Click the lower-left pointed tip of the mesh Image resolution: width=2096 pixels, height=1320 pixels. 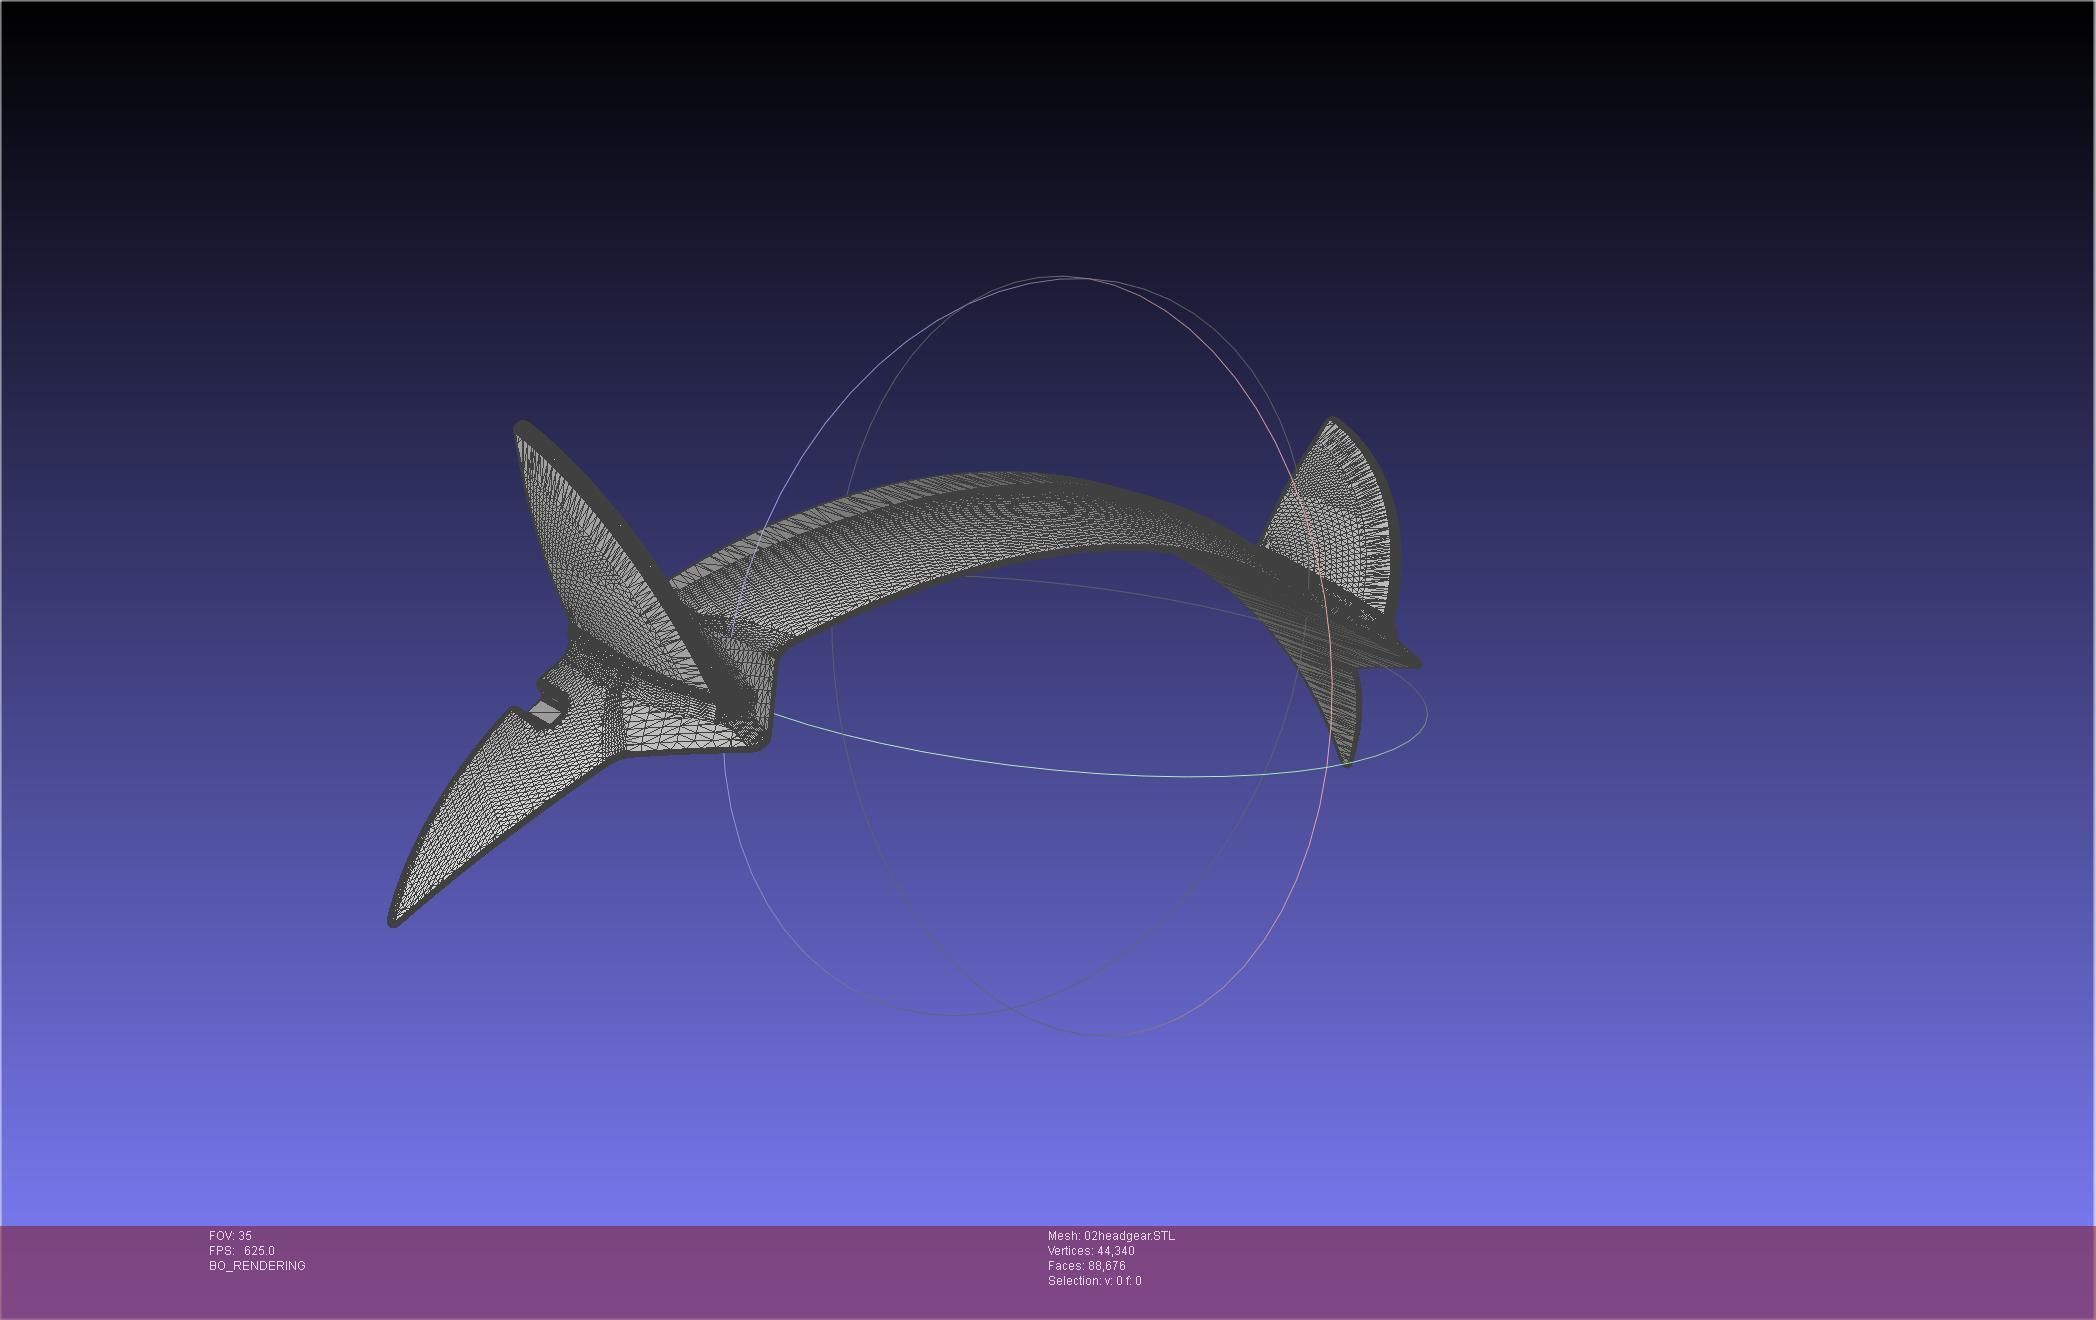(394, 920)
